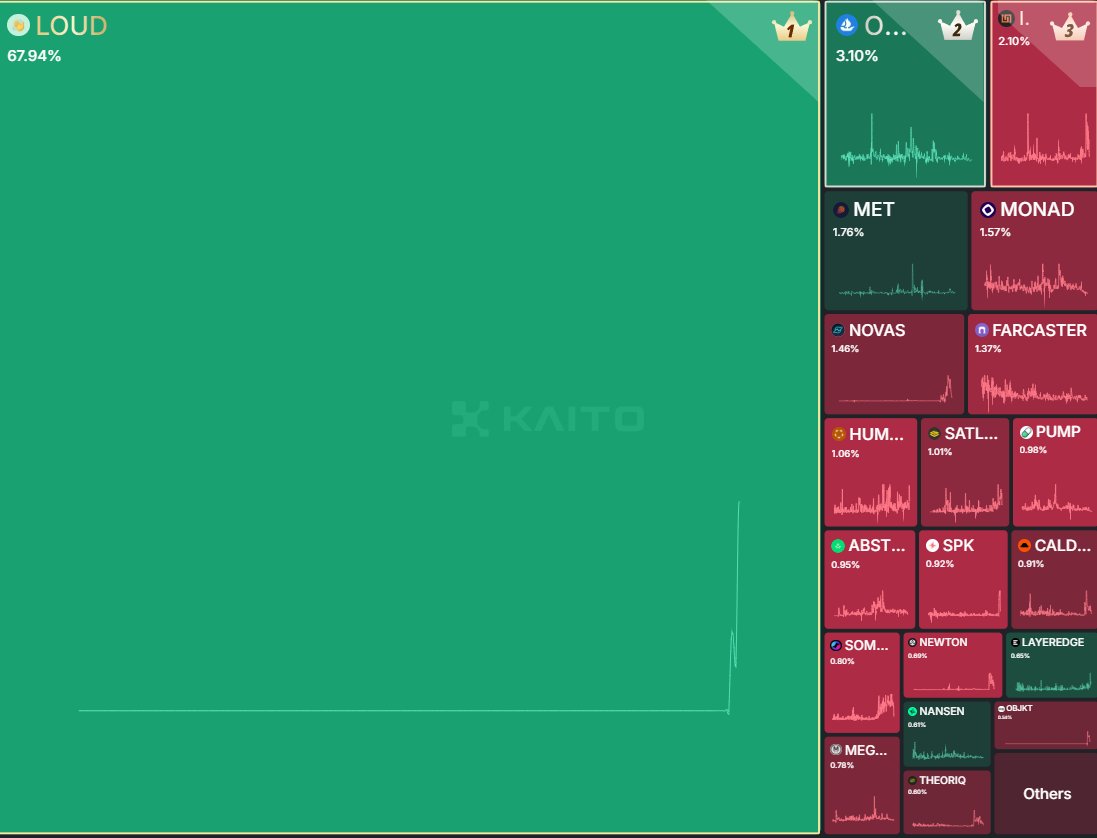Click the 67.94% mindshare value
Viewport: 1097px width, 838px height.
coord(34,56)
